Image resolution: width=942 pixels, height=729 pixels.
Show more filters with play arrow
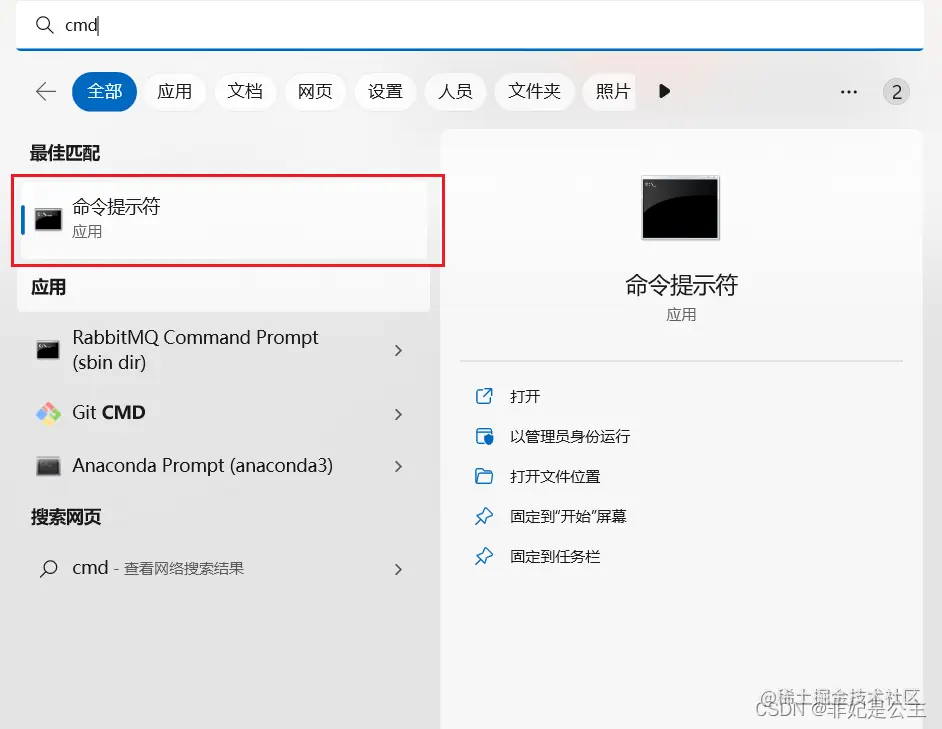click(664, 91)
